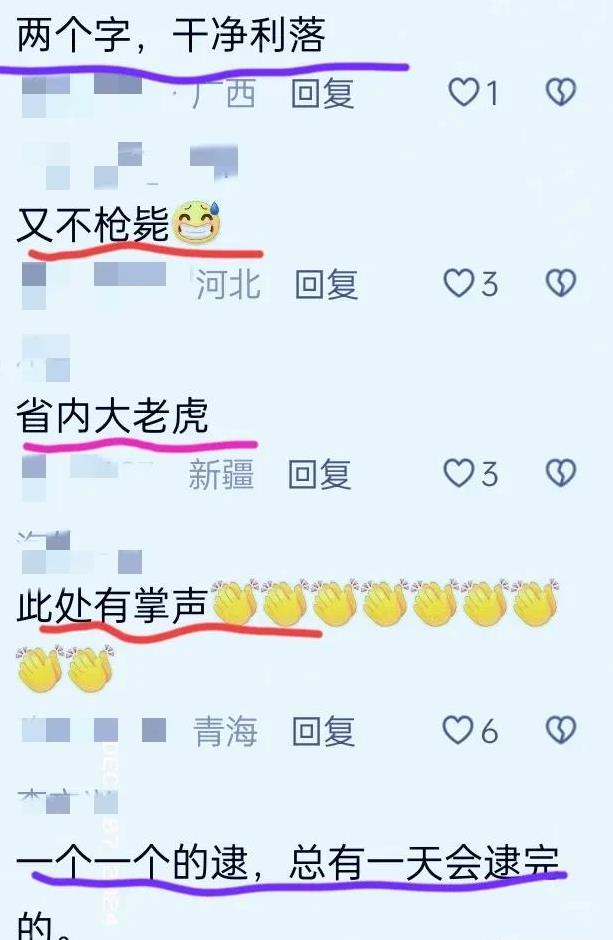Image resolution: width=613 pixels, height=940 pixels.
Task: Like the 又不枪毙 comment heart
Action: coord(459,283)
